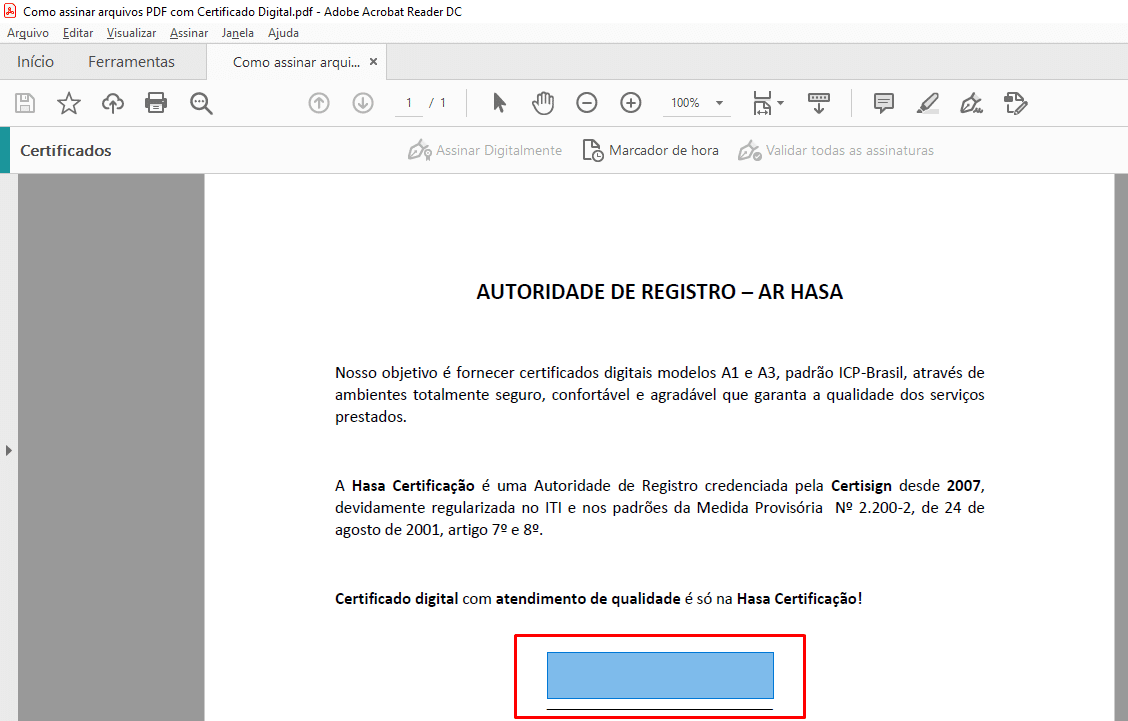The image size is (1128, 721).
Task: Print the document with printer icon
Action: tap(156, 103)
